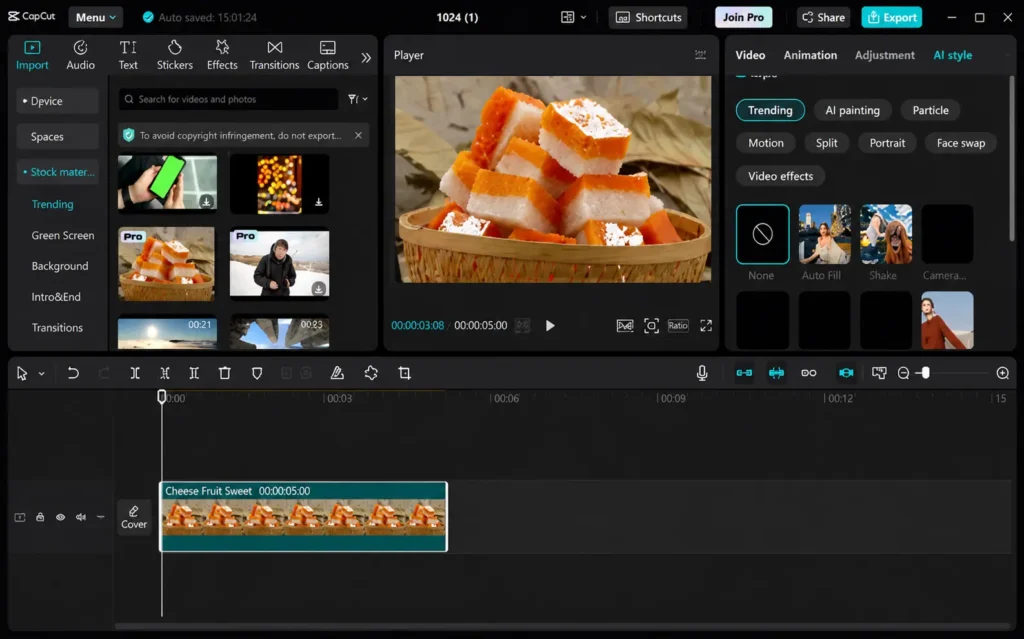Open Intro&End stock category
Image resolution: width=1024 pixels, height=639 pixels.
56,297
